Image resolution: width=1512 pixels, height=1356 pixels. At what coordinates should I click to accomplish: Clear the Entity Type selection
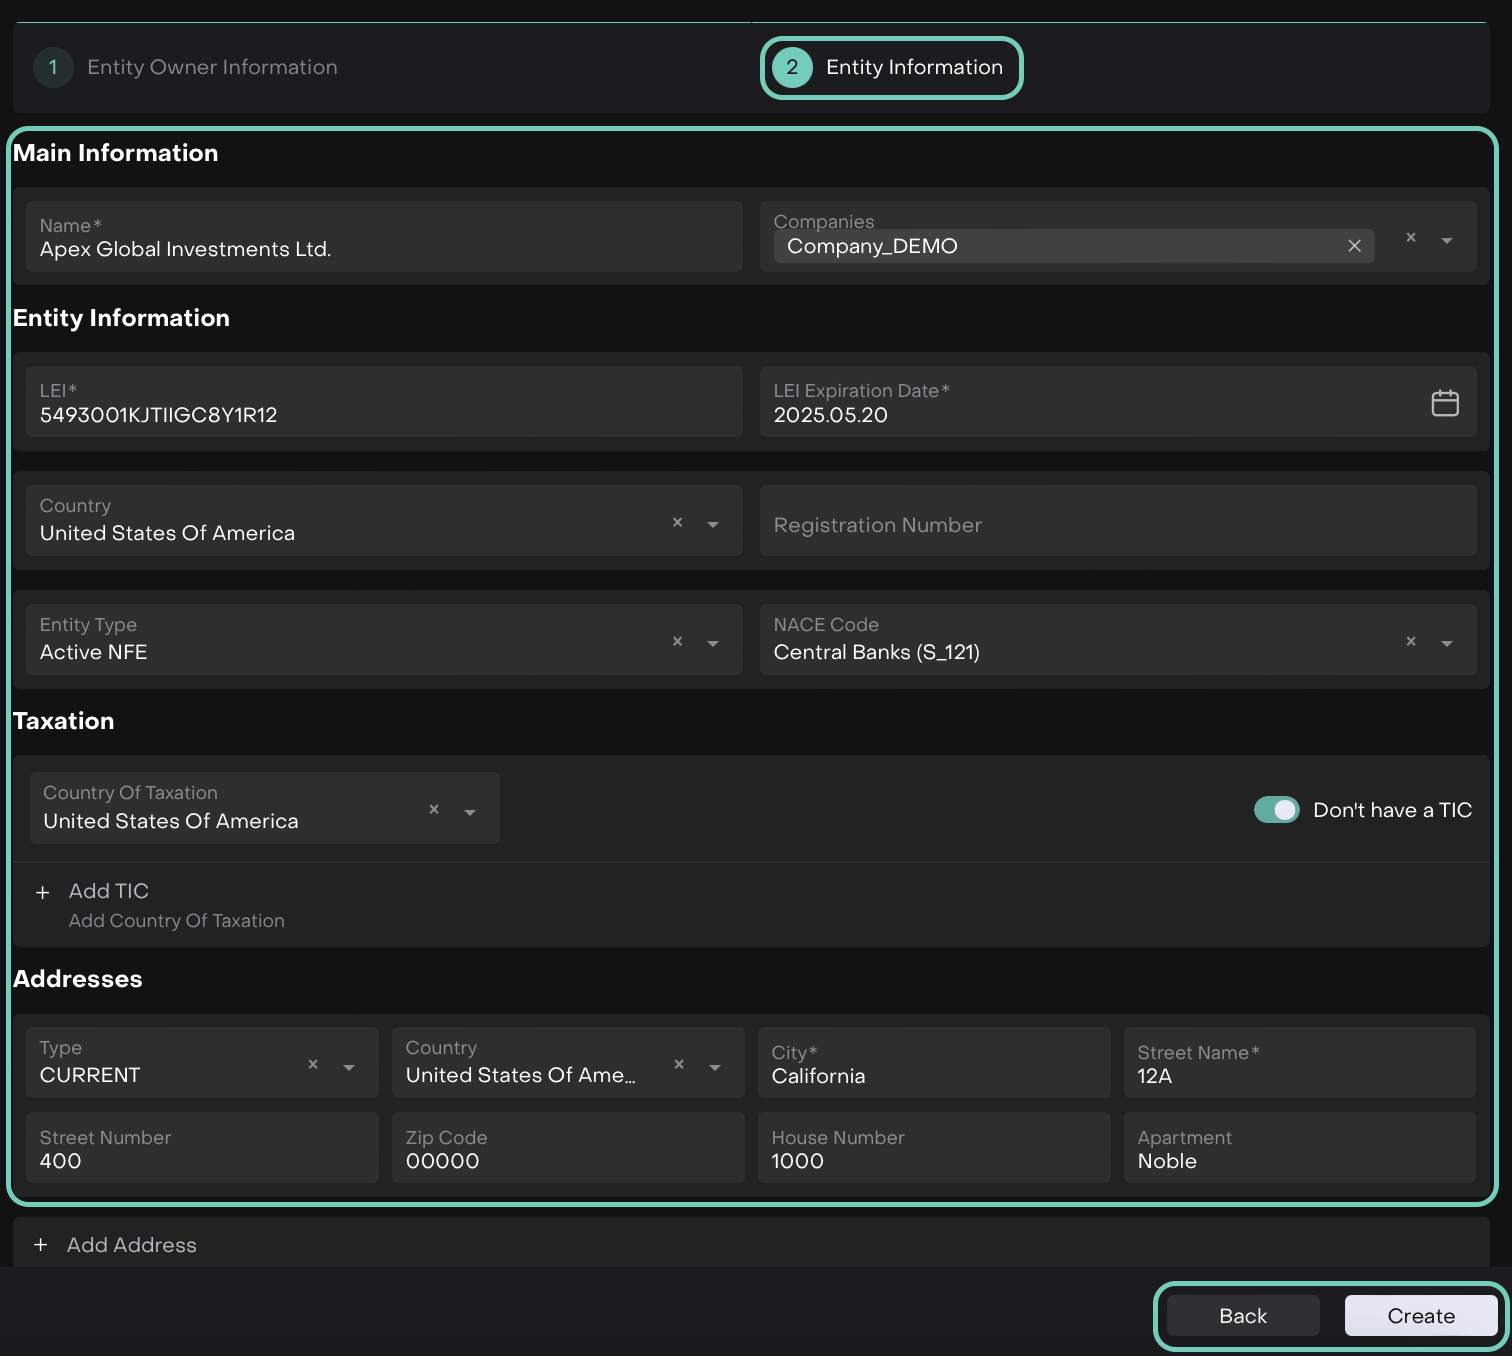pyautogui.click(x=677, y=641)
